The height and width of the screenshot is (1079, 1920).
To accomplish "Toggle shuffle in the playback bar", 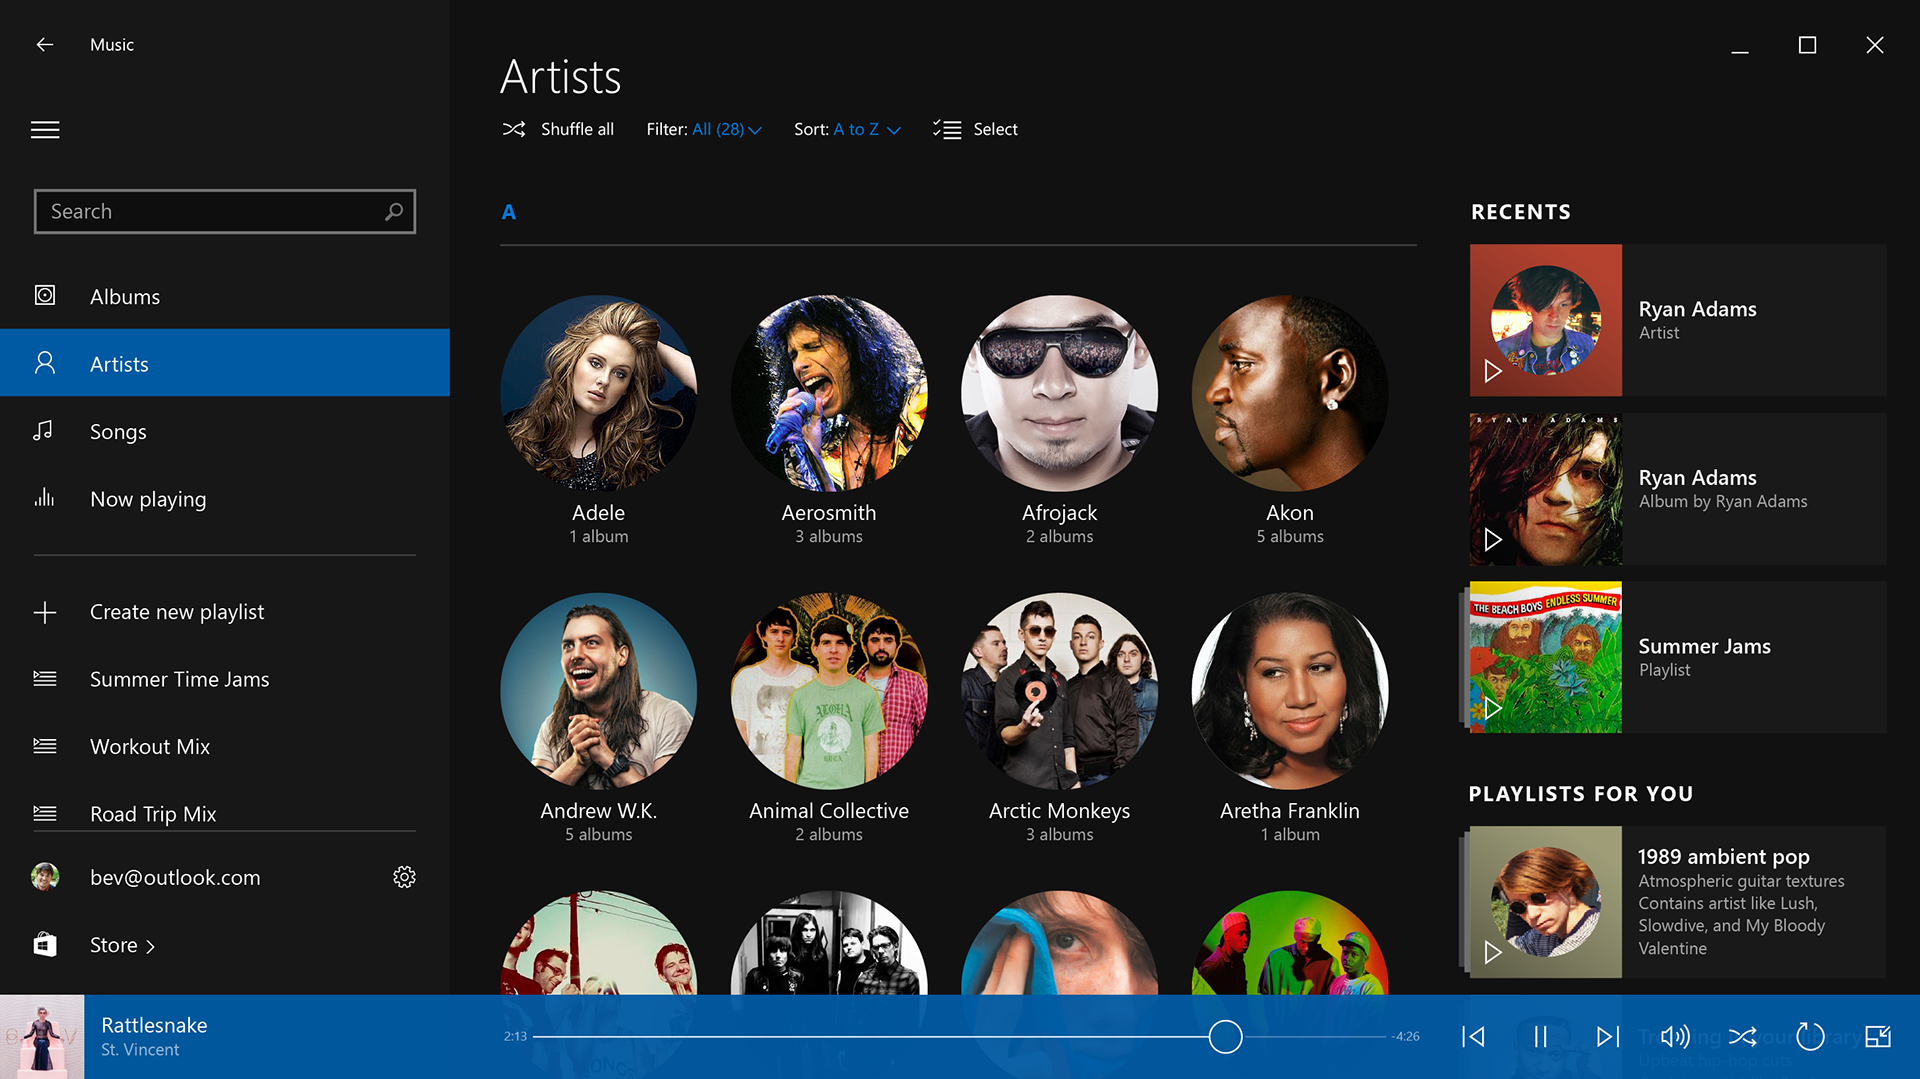I will click(1742, 1037).
